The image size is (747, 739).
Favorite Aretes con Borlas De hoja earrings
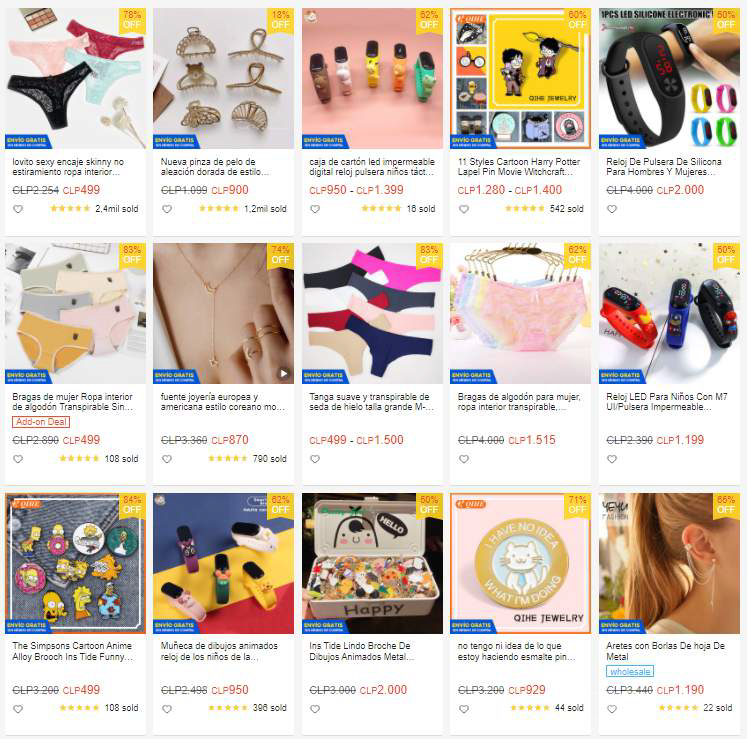pos(612,709)
